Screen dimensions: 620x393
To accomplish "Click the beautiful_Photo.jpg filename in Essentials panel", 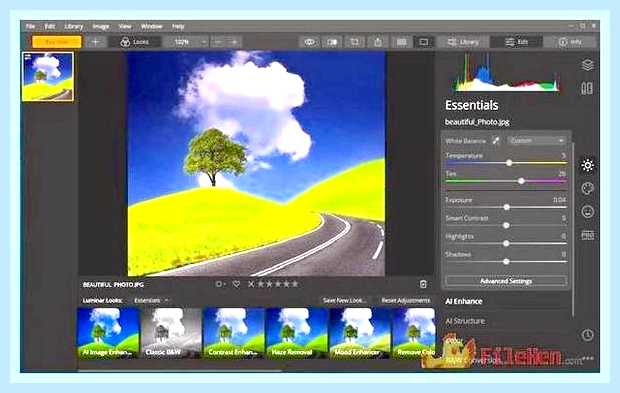I will (477, 122).
